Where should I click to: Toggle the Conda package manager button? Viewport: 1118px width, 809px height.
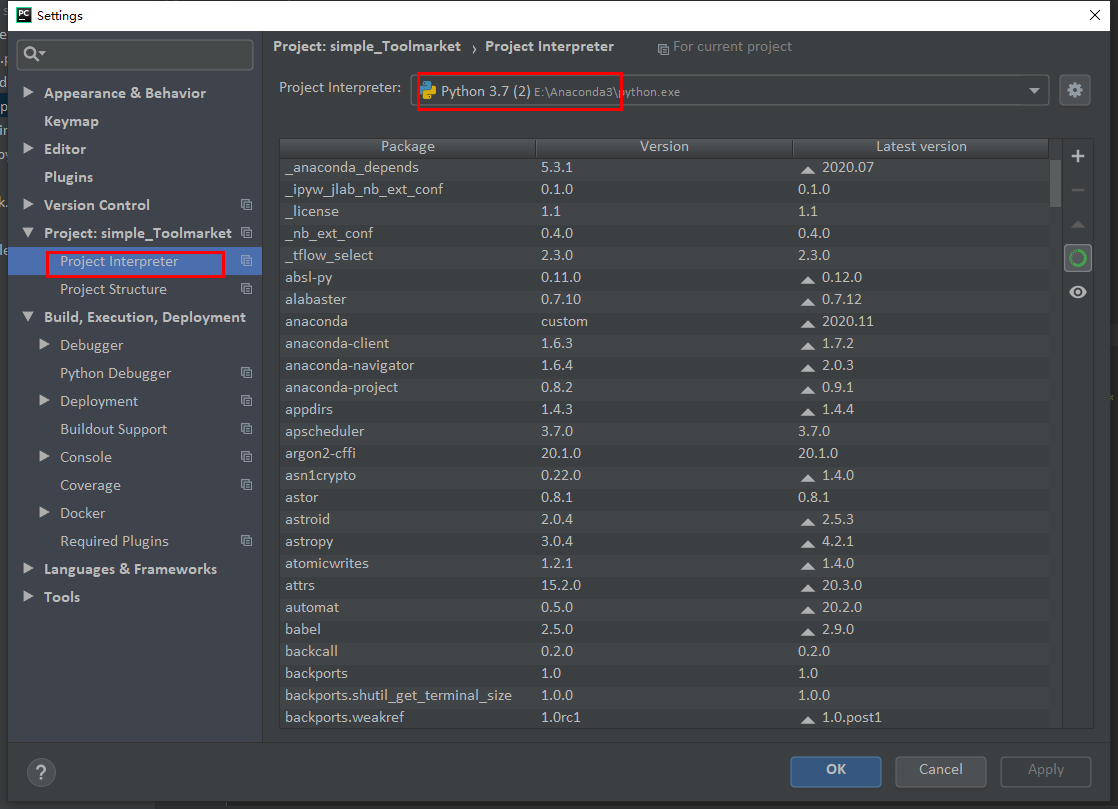pos(1077,257)
